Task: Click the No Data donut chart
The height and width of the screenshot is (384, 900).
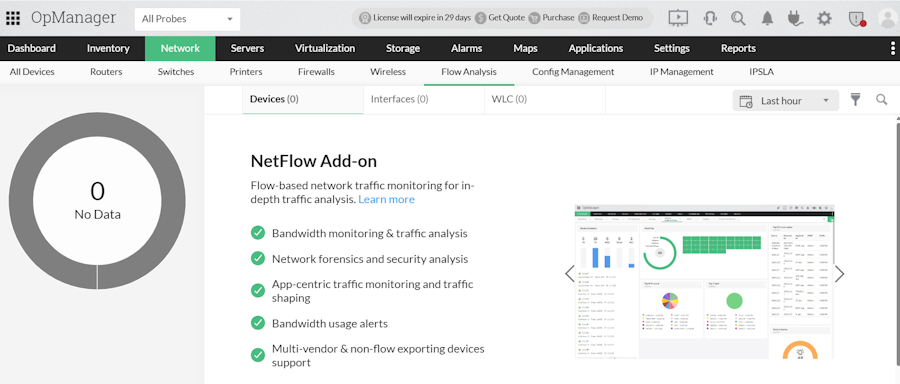Action: [x=98, y=201]
